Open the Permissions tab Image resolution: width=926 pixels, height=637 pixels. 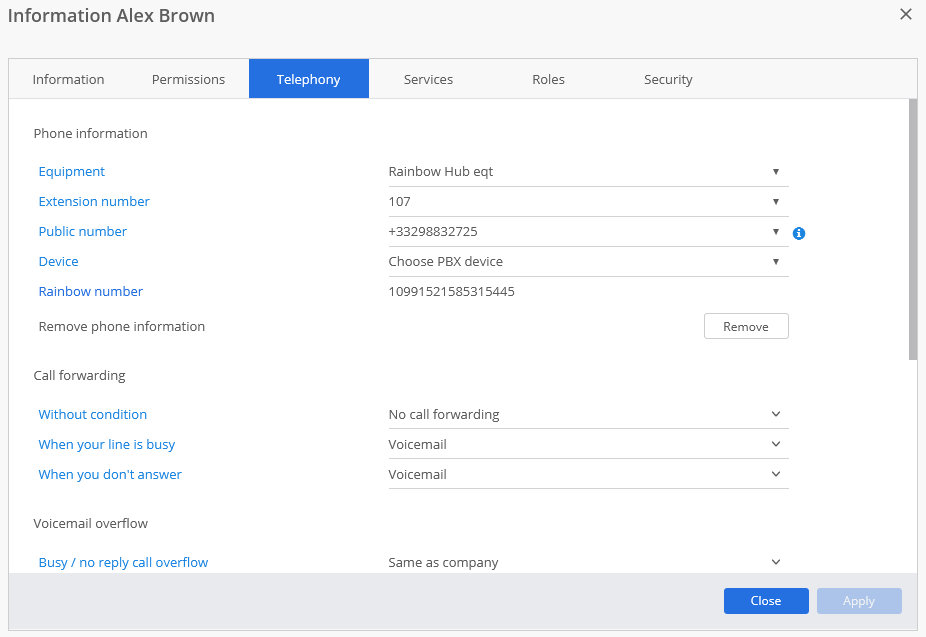point(188,80)
